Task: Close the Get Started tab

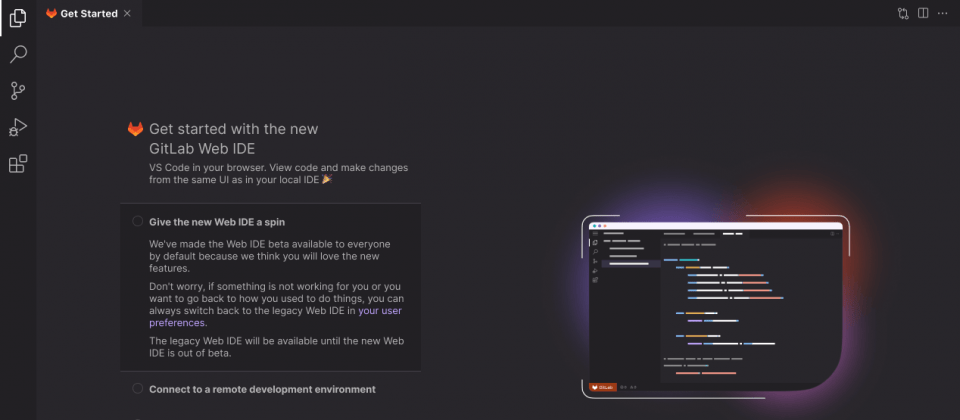Action: (127, 13)
